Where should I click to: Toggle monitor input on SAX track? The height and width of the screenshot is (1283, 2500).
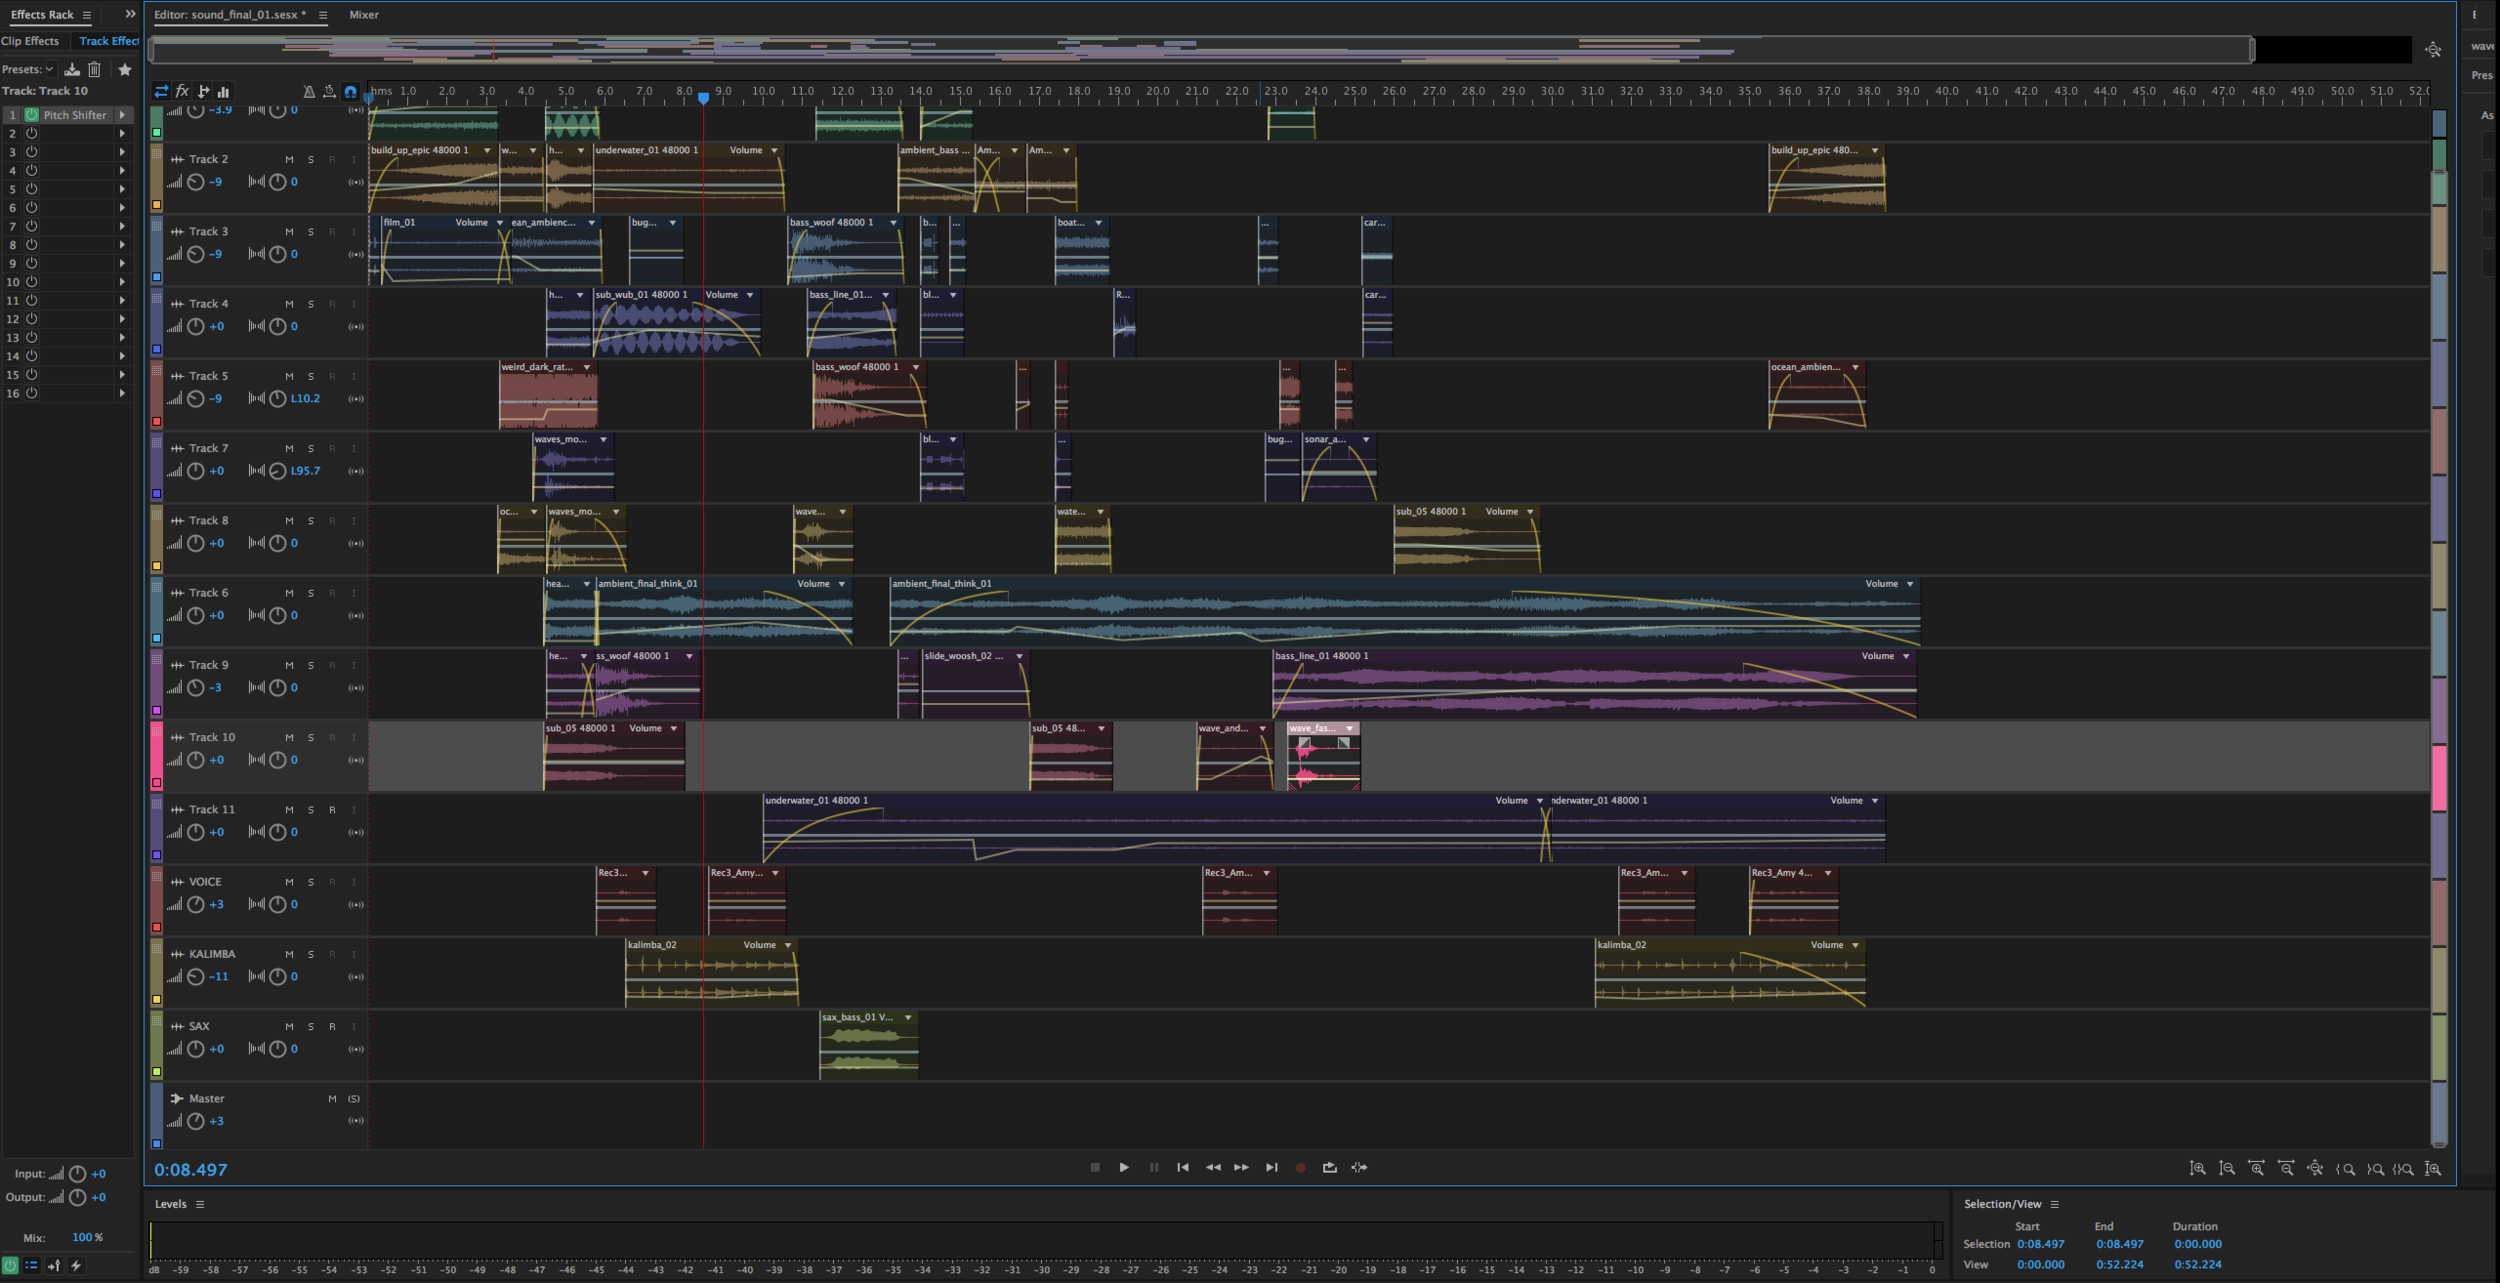tap(354, 1027)
